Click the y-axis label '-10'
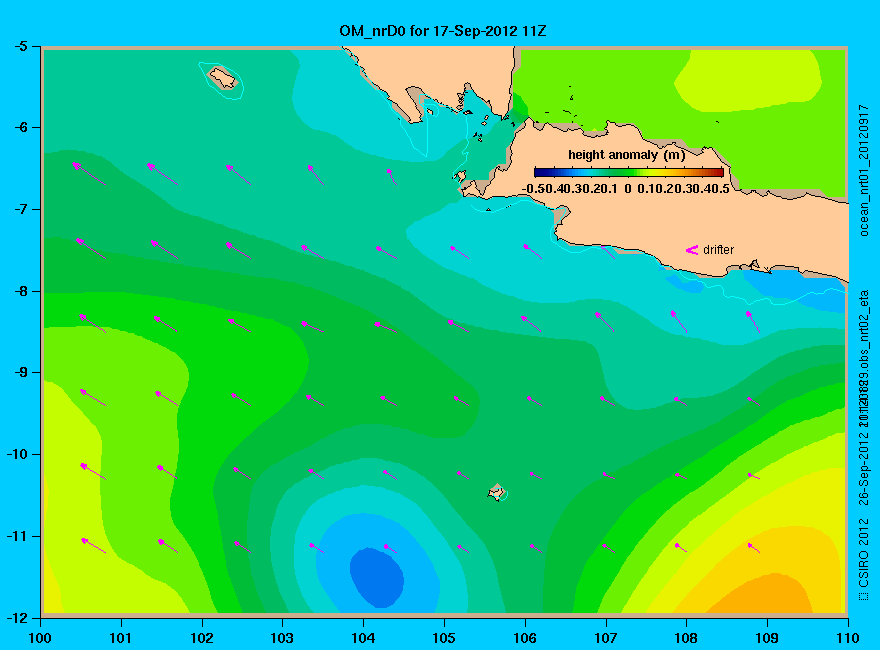The width and height of the screenshot is (880, 650). [16, 454]
